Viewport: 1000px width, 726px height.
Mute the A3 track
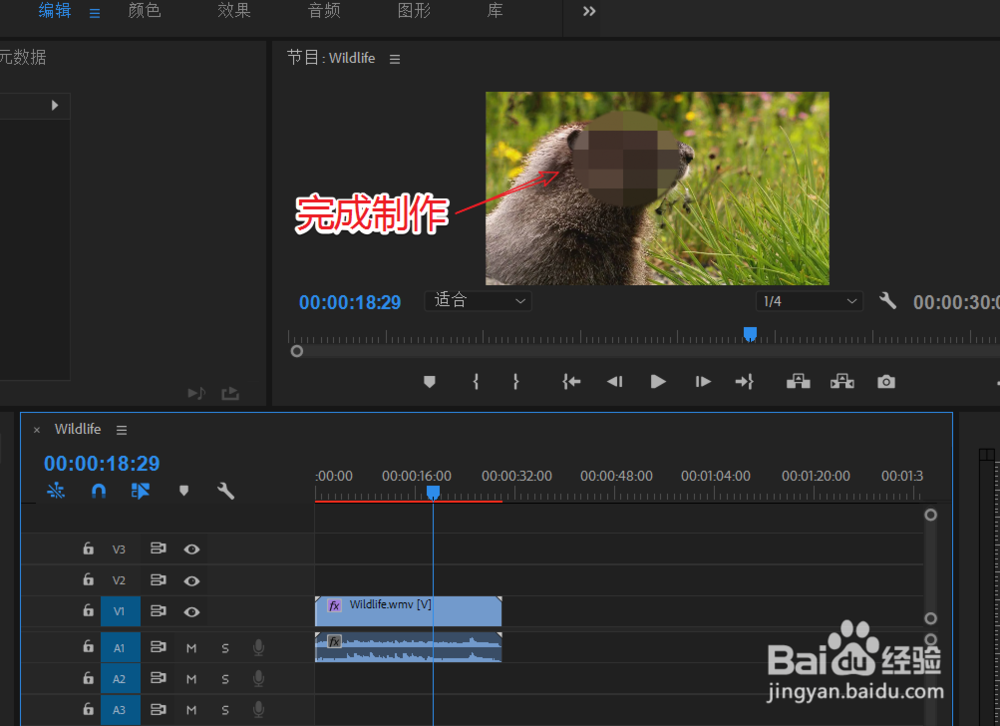(191, 710)
